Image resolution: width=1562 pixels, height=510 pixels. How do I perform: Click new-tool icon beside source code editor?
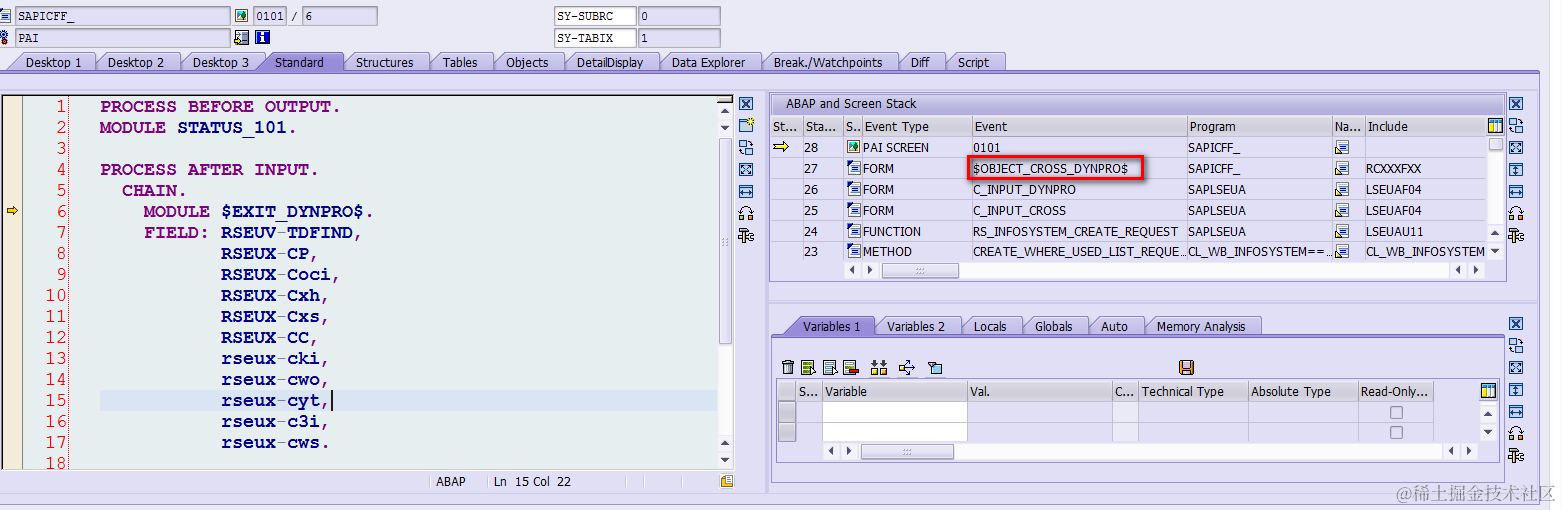tap(745, 125)
